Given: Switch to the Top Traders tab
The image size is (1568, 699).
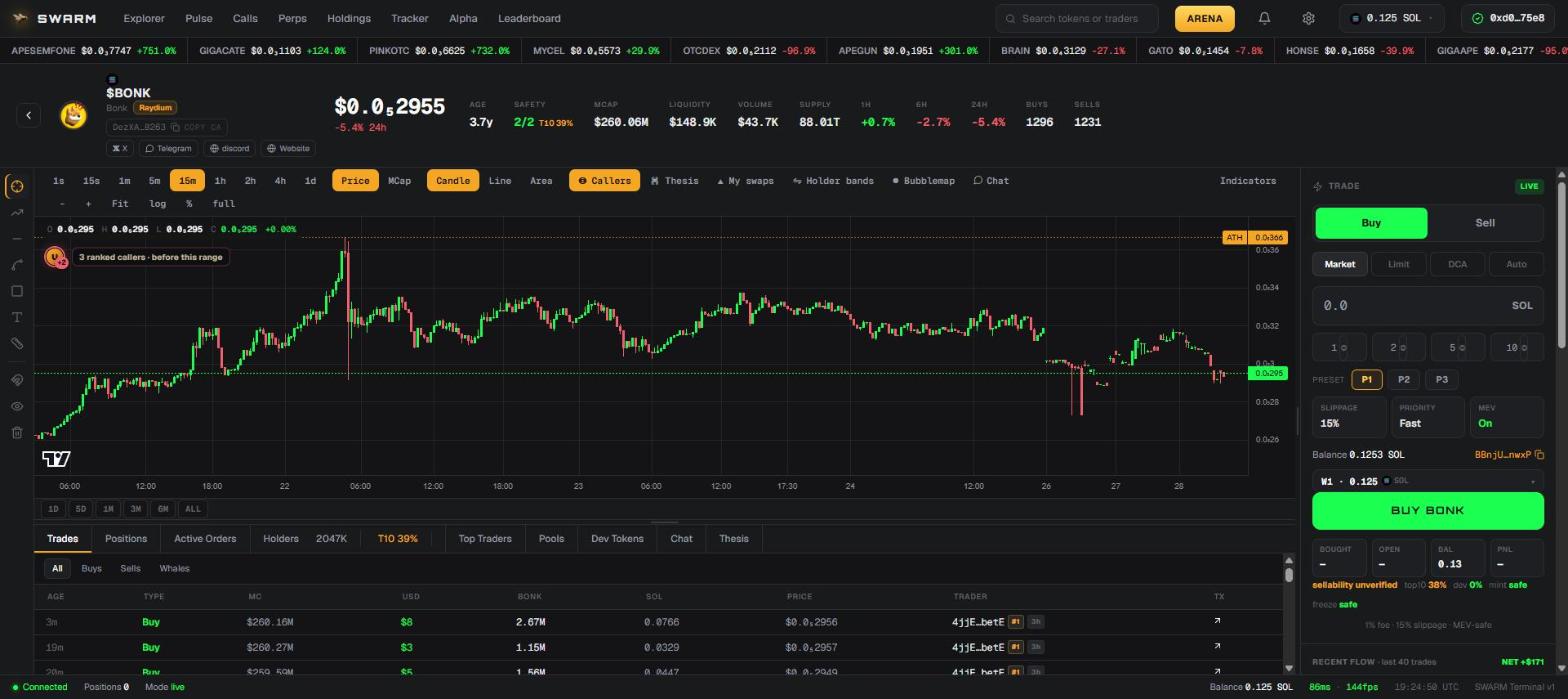Looking at the screenshot, I should [x=485, y=539].
